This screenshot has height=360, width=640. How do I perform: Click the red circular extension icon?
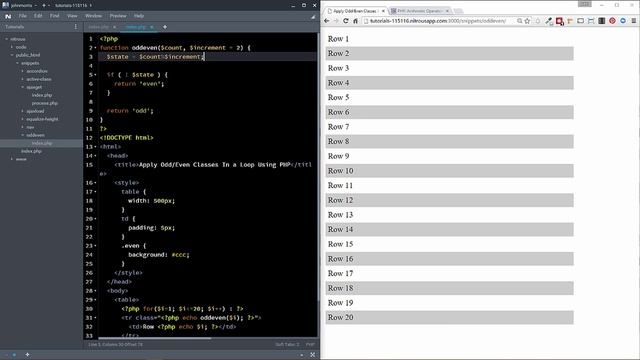(x=612, y=21)
